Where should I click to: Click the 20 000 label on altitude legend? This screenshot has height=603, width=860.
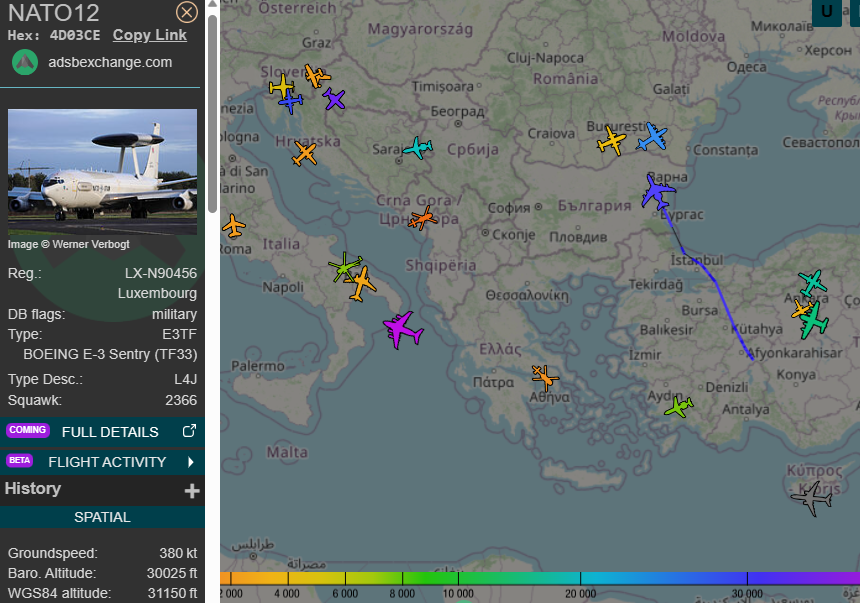pos(580,594)
